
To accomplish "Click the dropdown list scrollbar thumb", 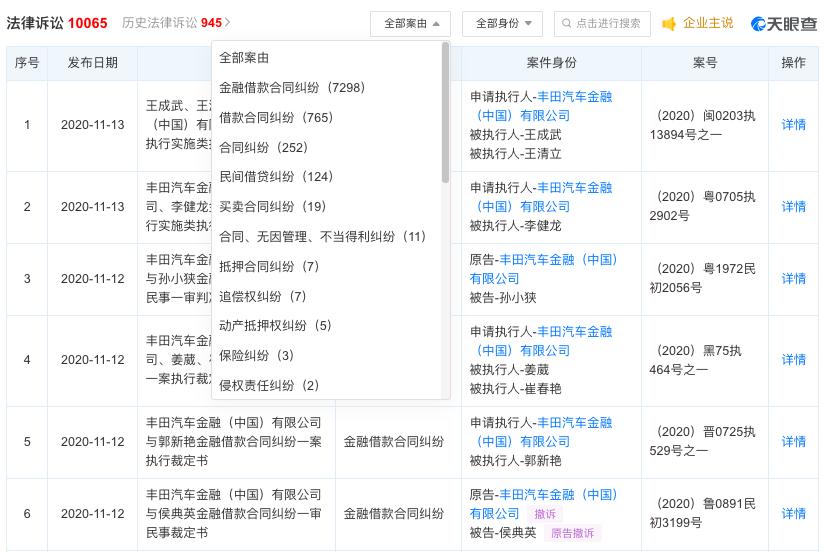I will pyautogui.click(x=445, y=113).
